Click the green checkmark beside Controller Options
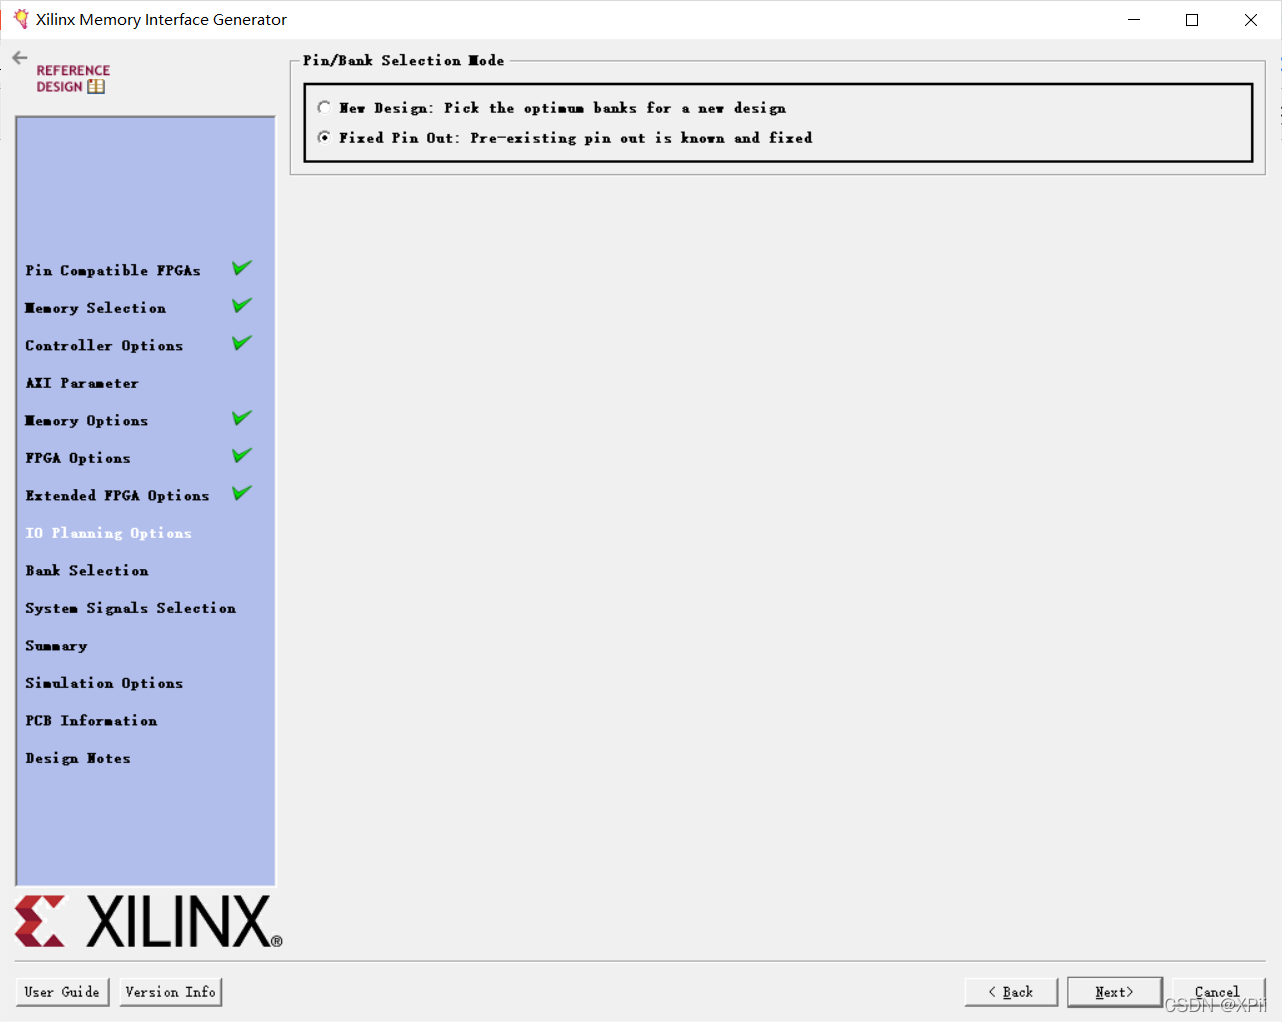 pos(242,343)
